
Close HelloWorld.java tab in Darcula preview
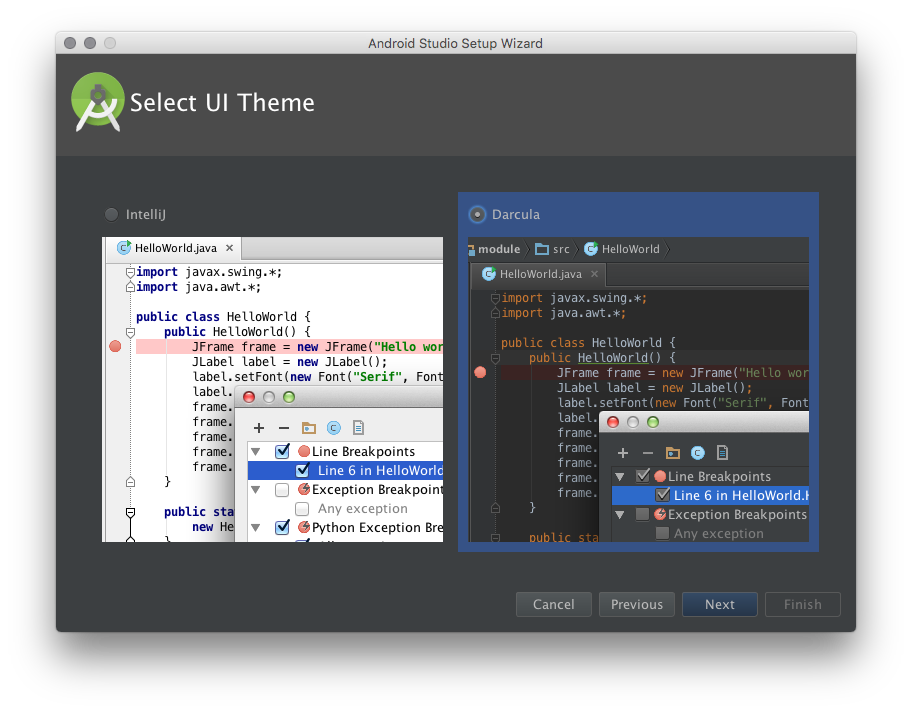[x=594, y=274]
